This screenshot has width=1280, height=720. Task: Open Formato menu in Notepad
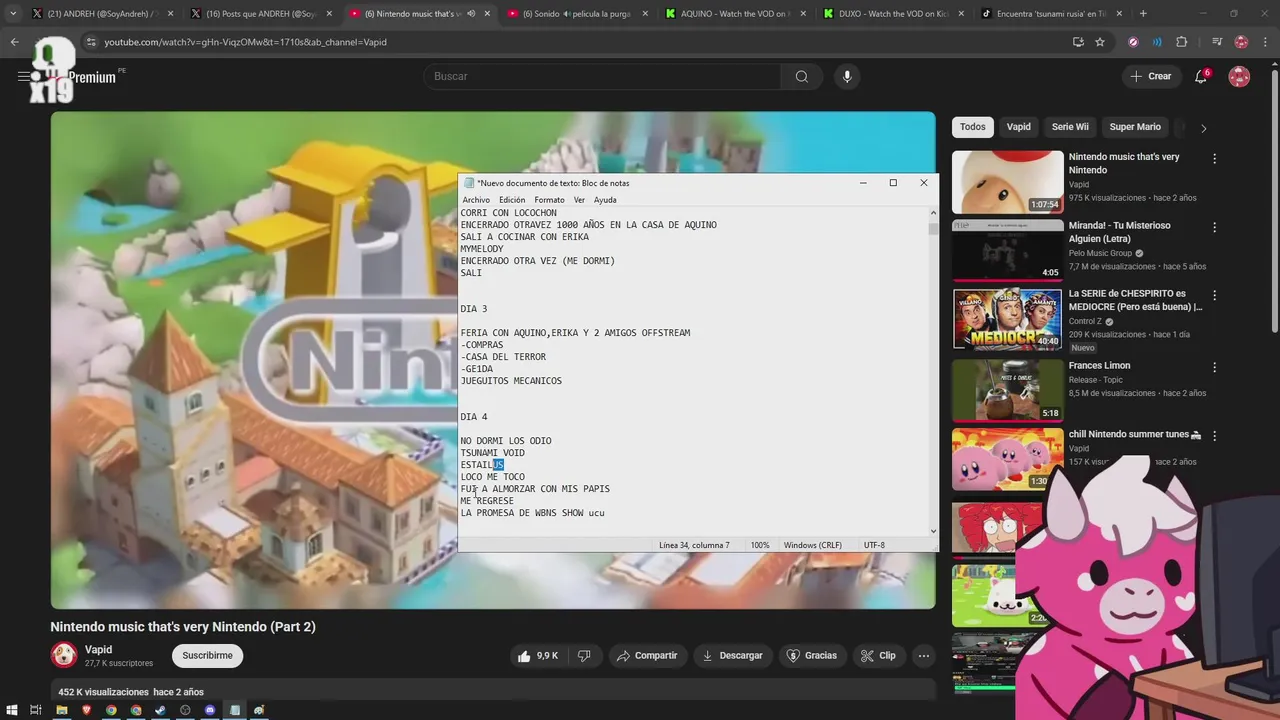pyautogui.click(x=549, y=200)
